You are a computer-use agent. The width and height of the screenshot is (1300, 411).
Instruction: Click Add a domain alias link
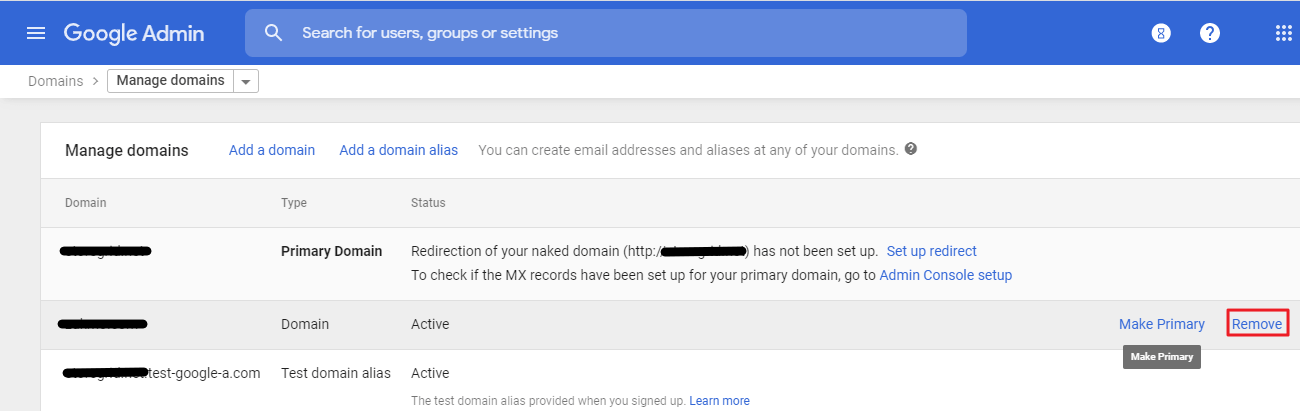pos(398,150)
